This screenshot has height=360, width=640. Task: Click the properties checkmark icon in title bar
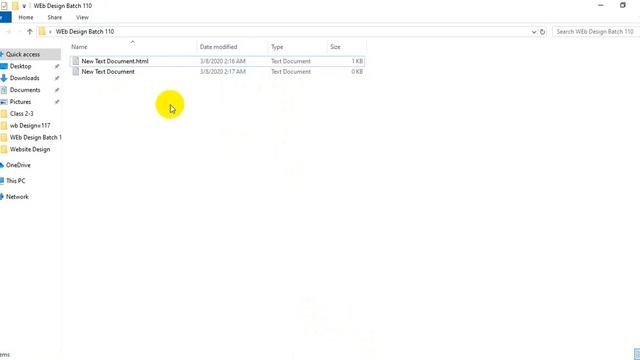pos(4,6)
